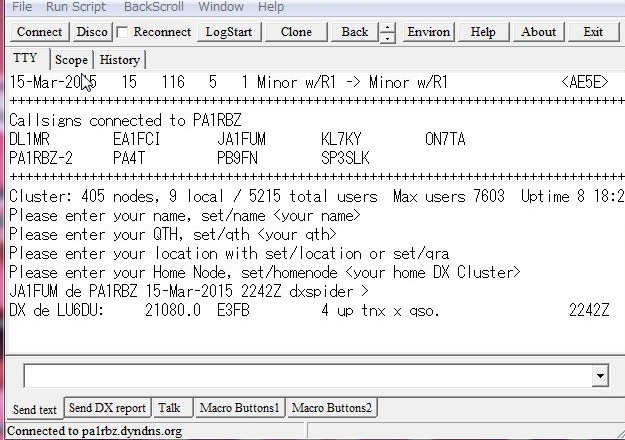This screenshot has height=440, width=625.
Task: Open the Environ settings button
Action: (429, 32)
